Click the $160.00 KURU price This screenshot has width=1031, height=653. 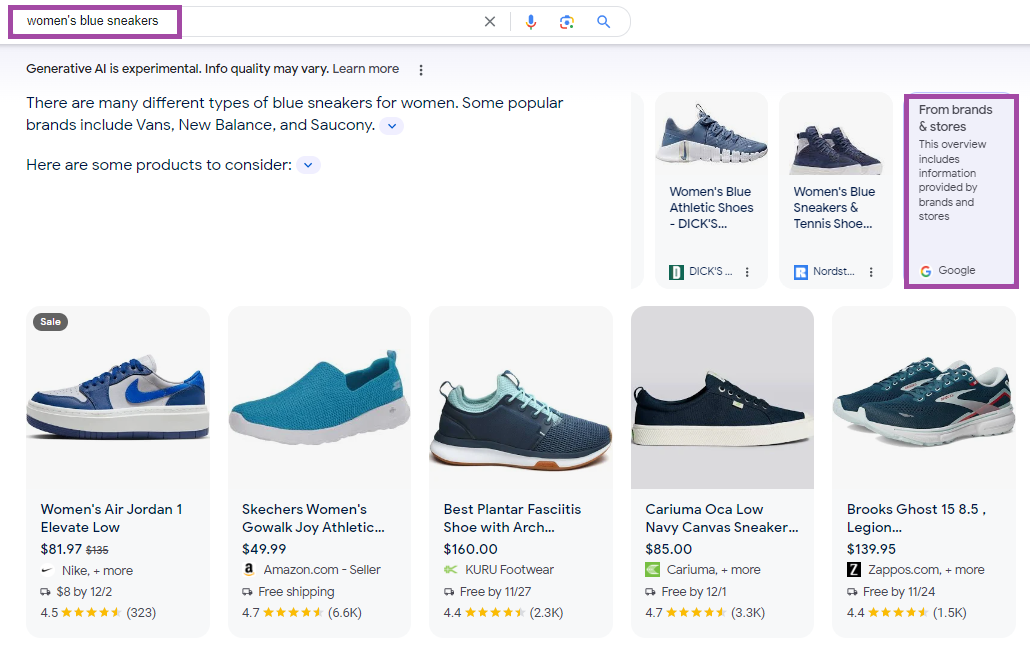tap(471, 549)
